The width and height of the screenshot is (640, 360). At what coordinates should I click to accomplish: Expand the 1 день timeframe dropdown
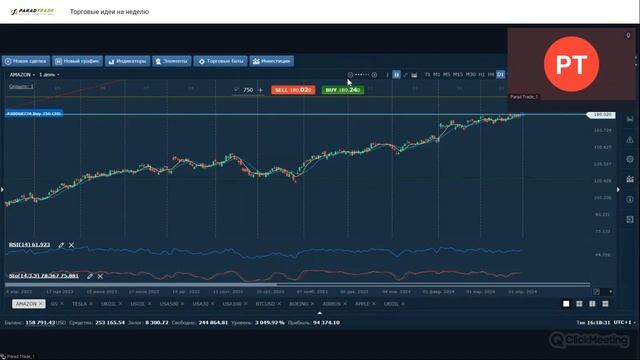(x=49, y=75)
